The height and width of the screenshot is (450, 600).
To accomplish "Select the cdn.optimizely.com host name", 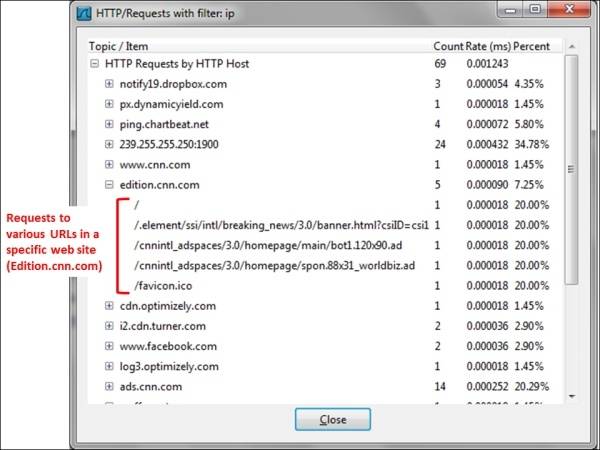I will (168, 306).
